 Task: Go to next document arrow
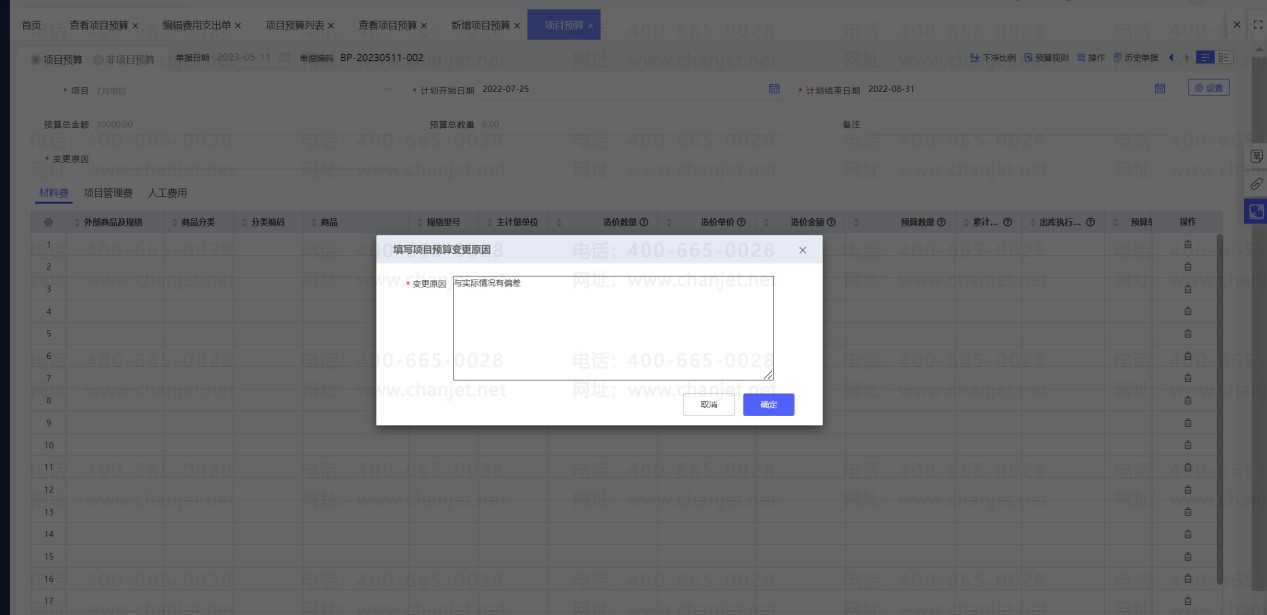pyautogui.click(x=1188, y=58)
